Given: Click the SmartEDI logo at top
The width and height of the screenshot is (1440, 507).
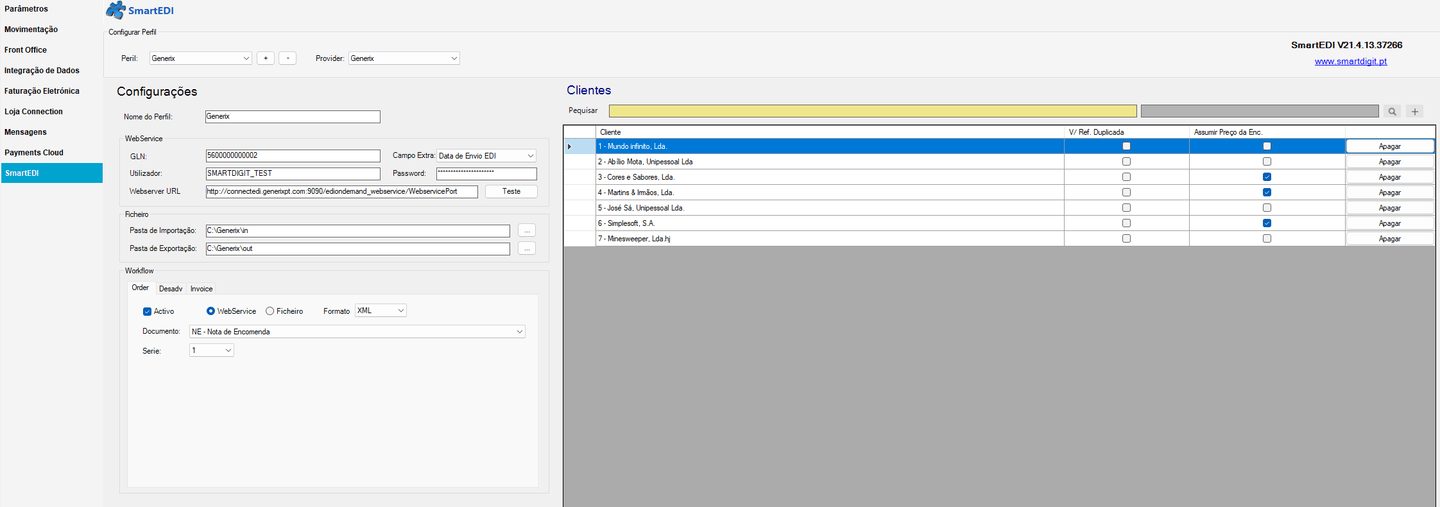Looking at the screenshot, I should [140, 11].
